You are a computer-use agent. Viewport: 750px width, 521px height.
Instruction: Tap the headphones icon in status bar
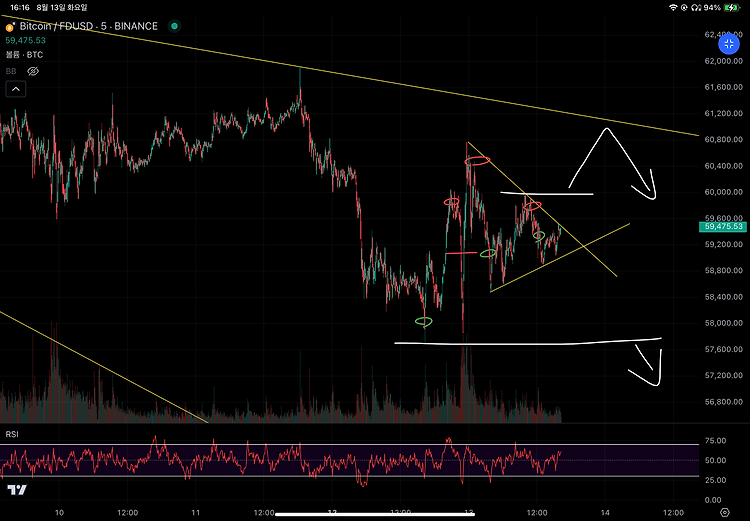coord(694,8)
